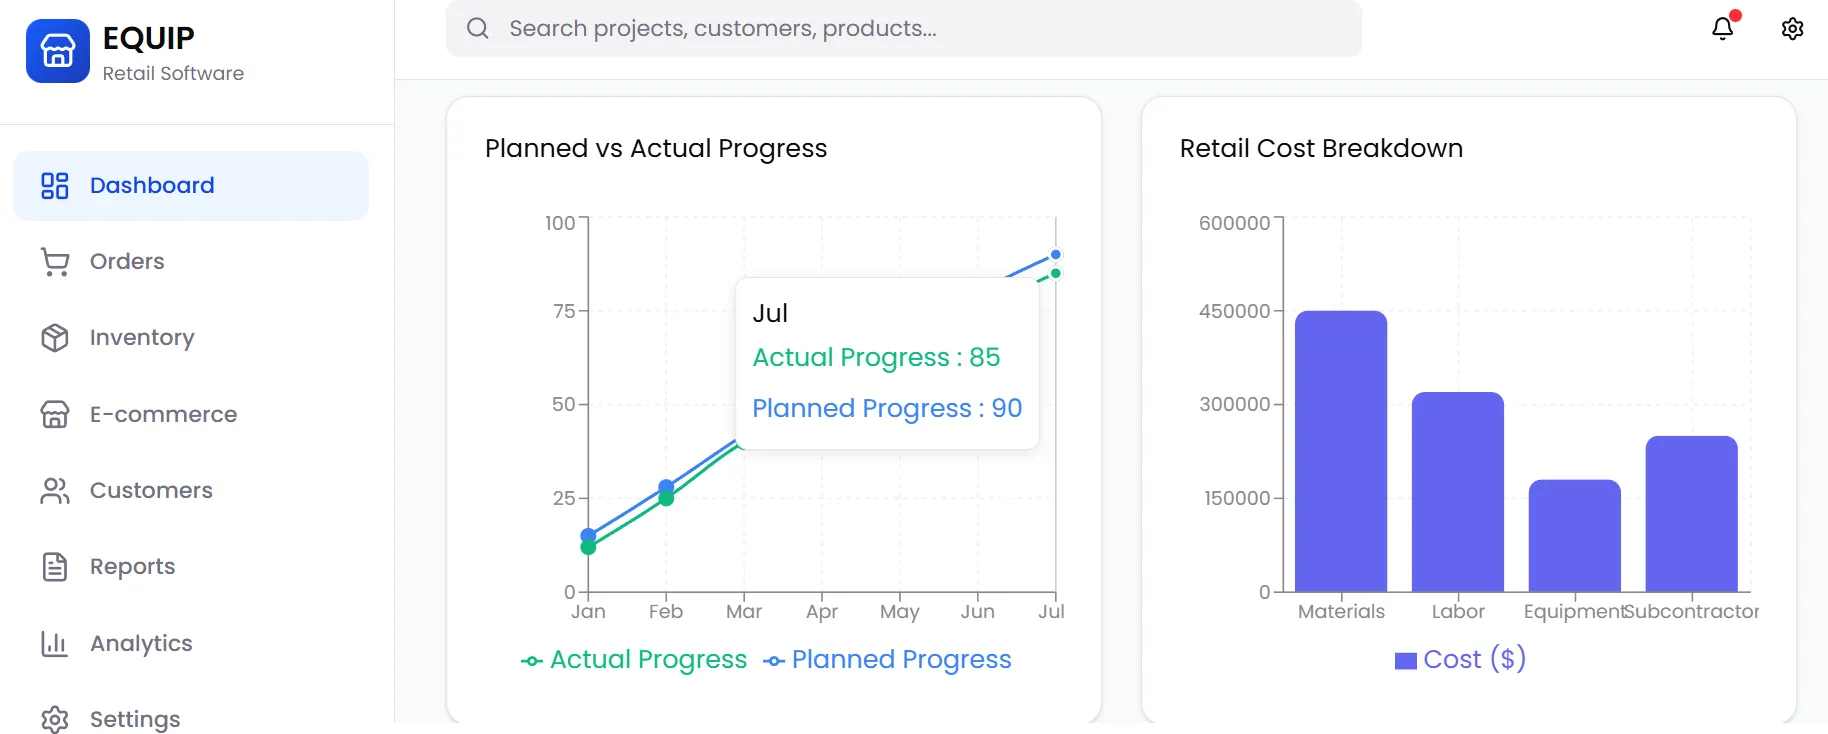Click the Customers people icon

pos(55,491)
